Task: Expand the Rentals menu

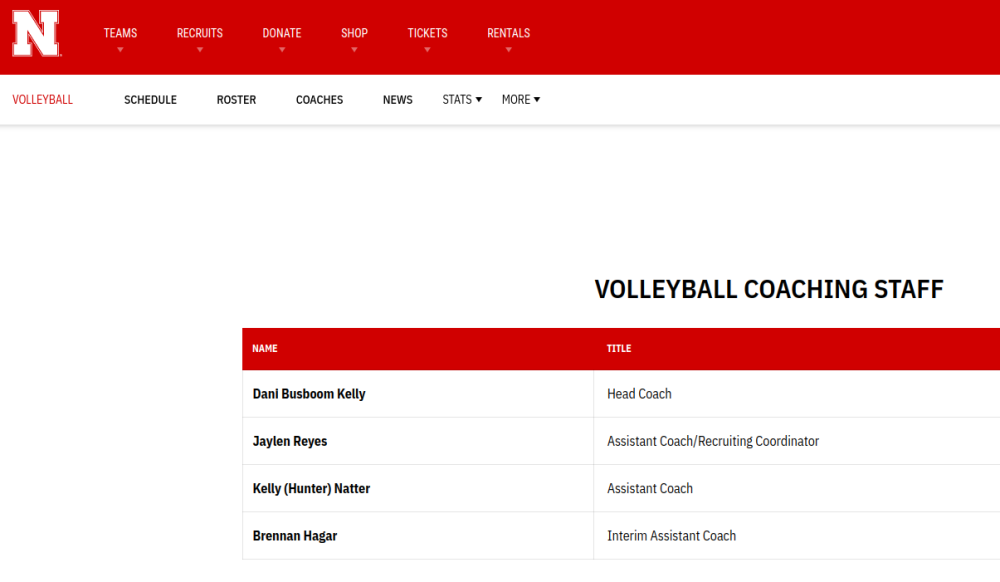Action: 508,34
